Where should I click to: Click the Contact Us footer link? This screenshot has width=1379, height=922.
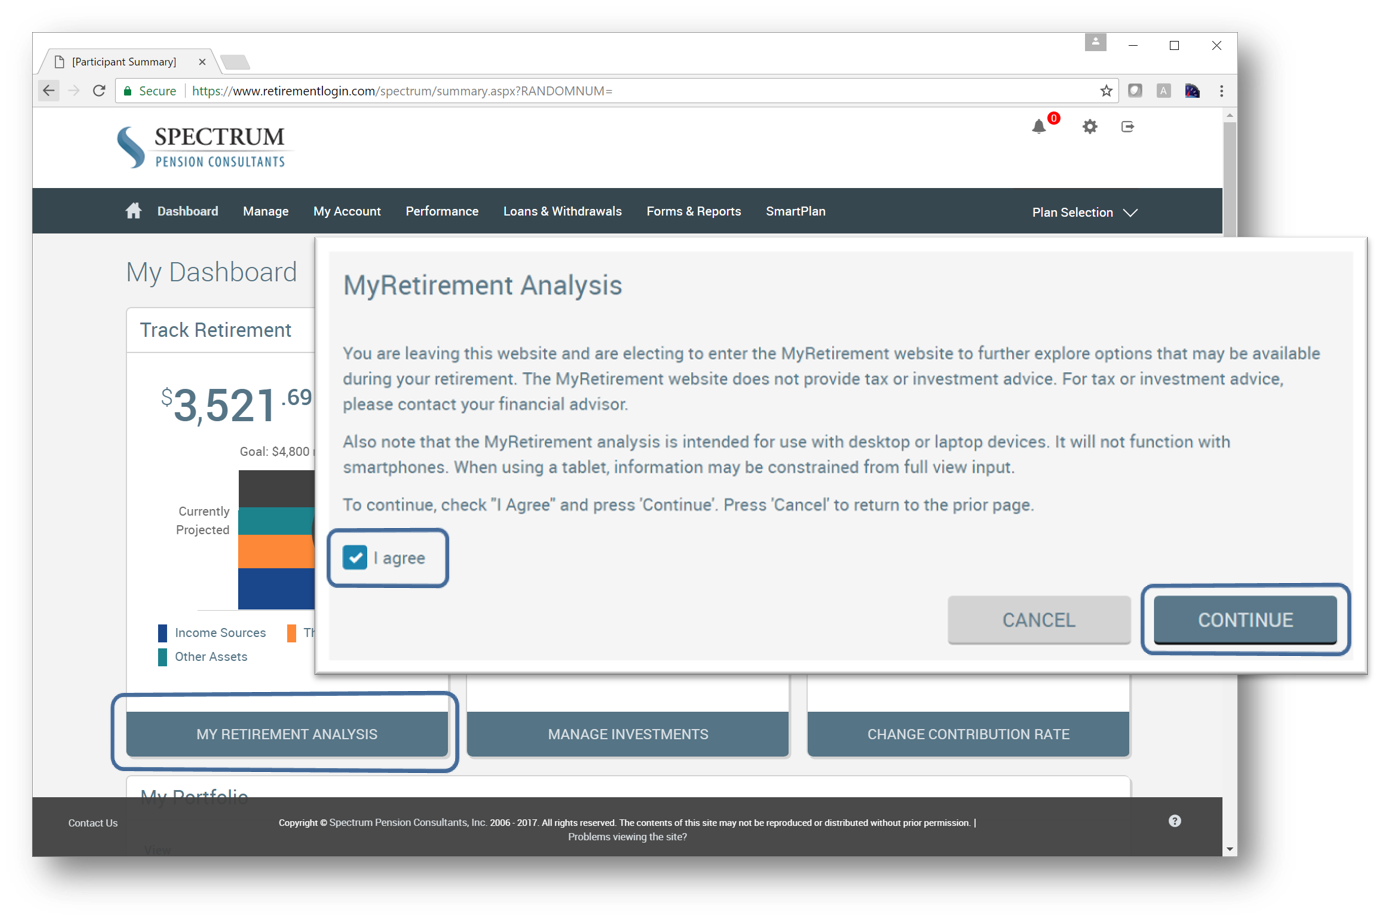pyautogui.click(x=93, y=823)
